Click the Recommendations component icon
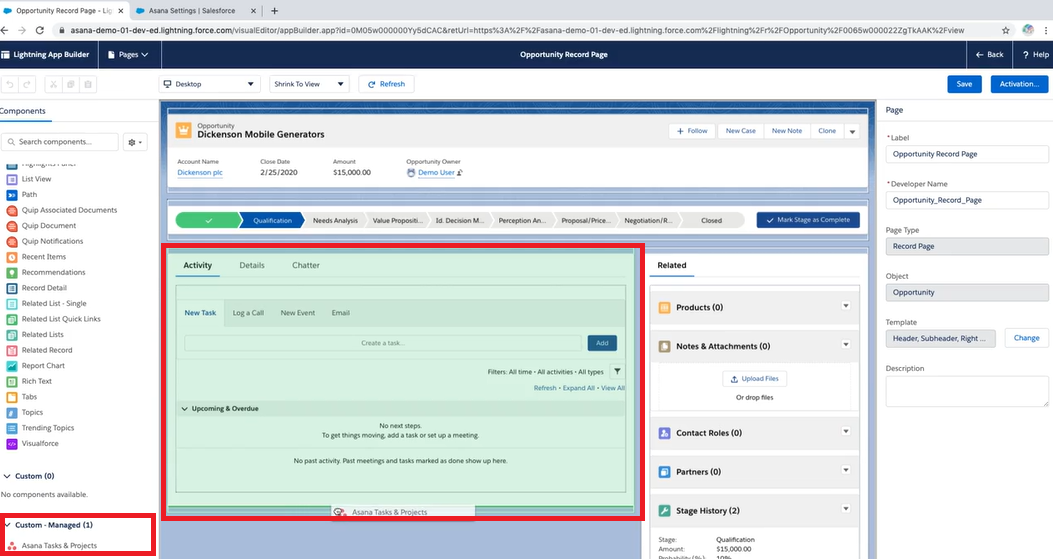The width and height of the screenshot is (1053, 559). (x=11, y=272)
